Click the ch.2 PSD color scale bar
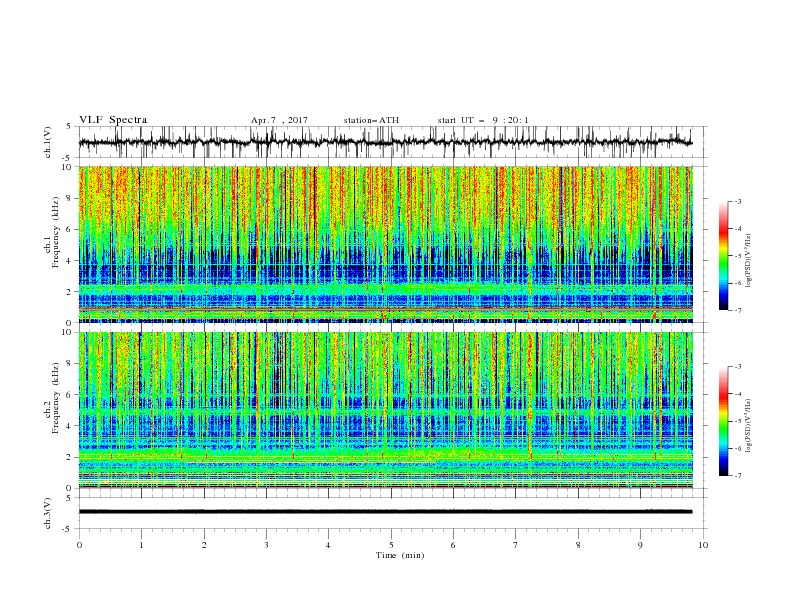792x612 pixels. (723, 421)
